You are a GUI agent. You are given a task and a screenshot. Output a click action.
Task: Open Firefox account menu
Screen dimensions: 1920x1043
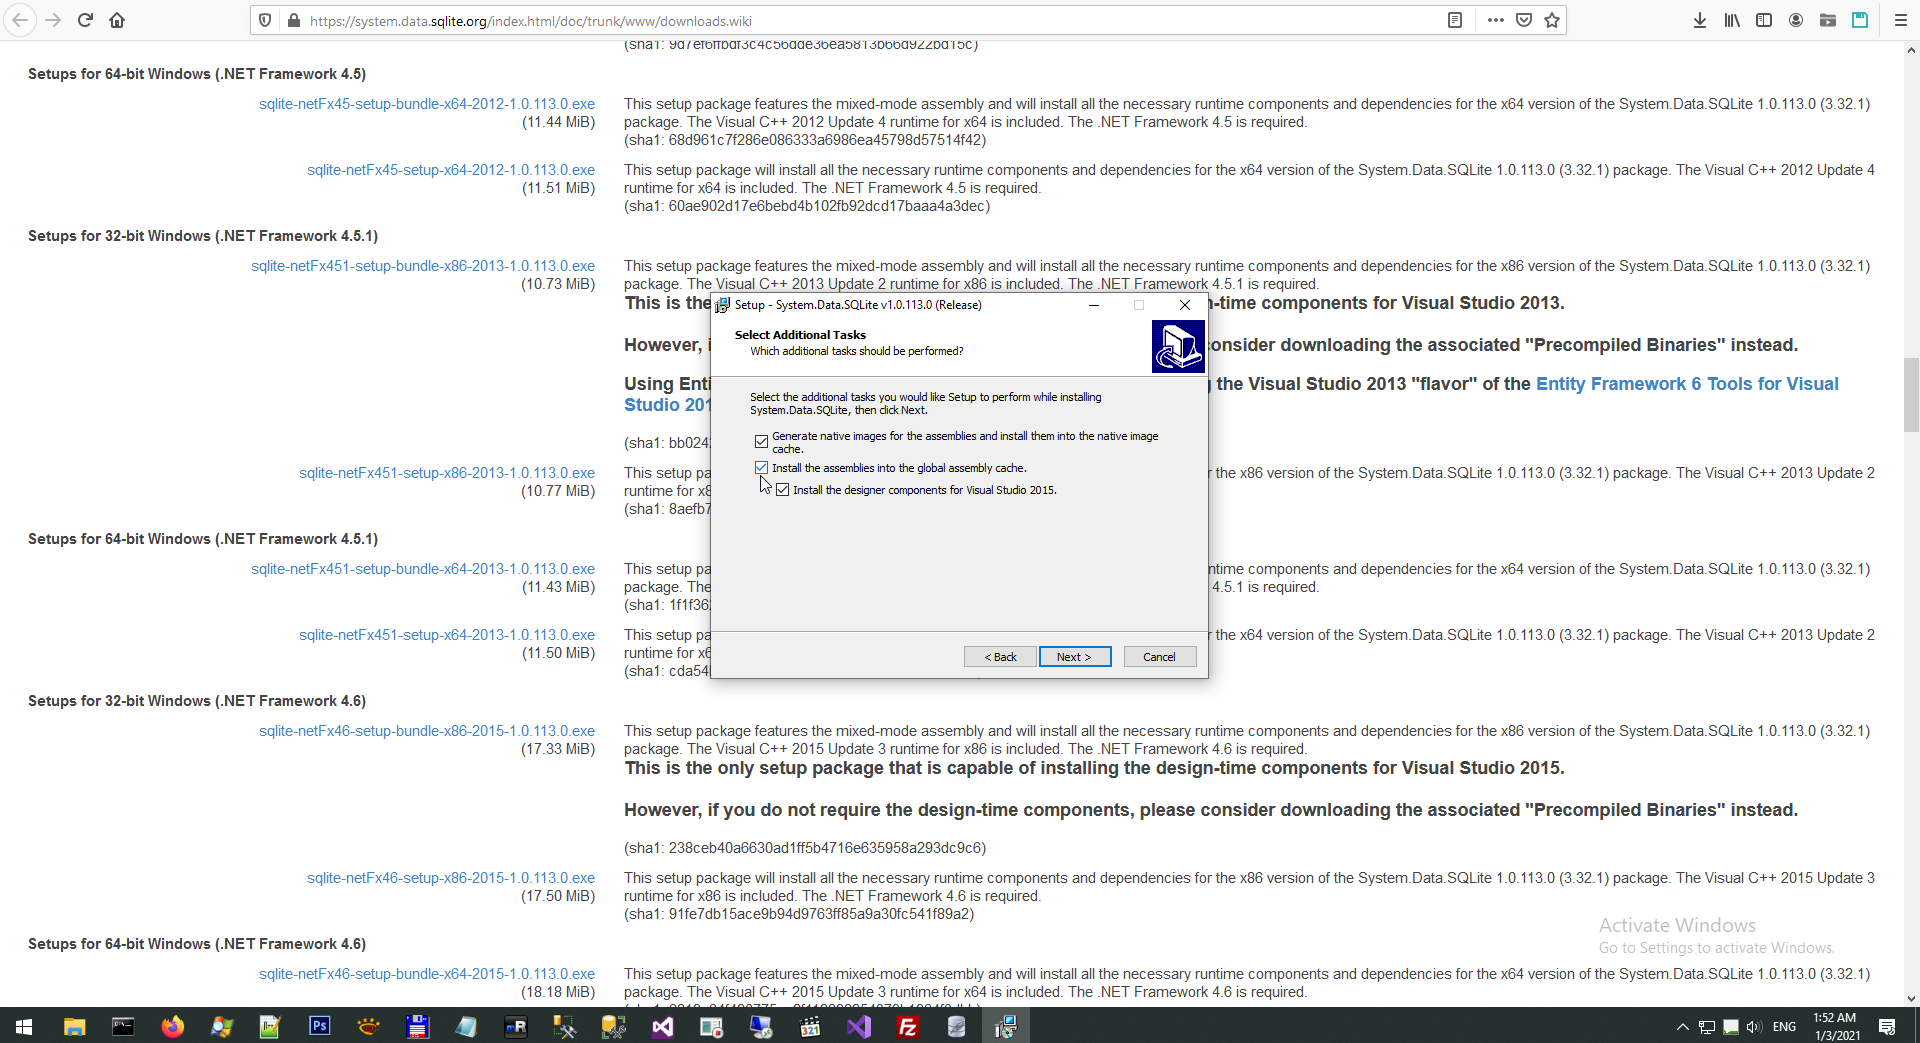1796,20
